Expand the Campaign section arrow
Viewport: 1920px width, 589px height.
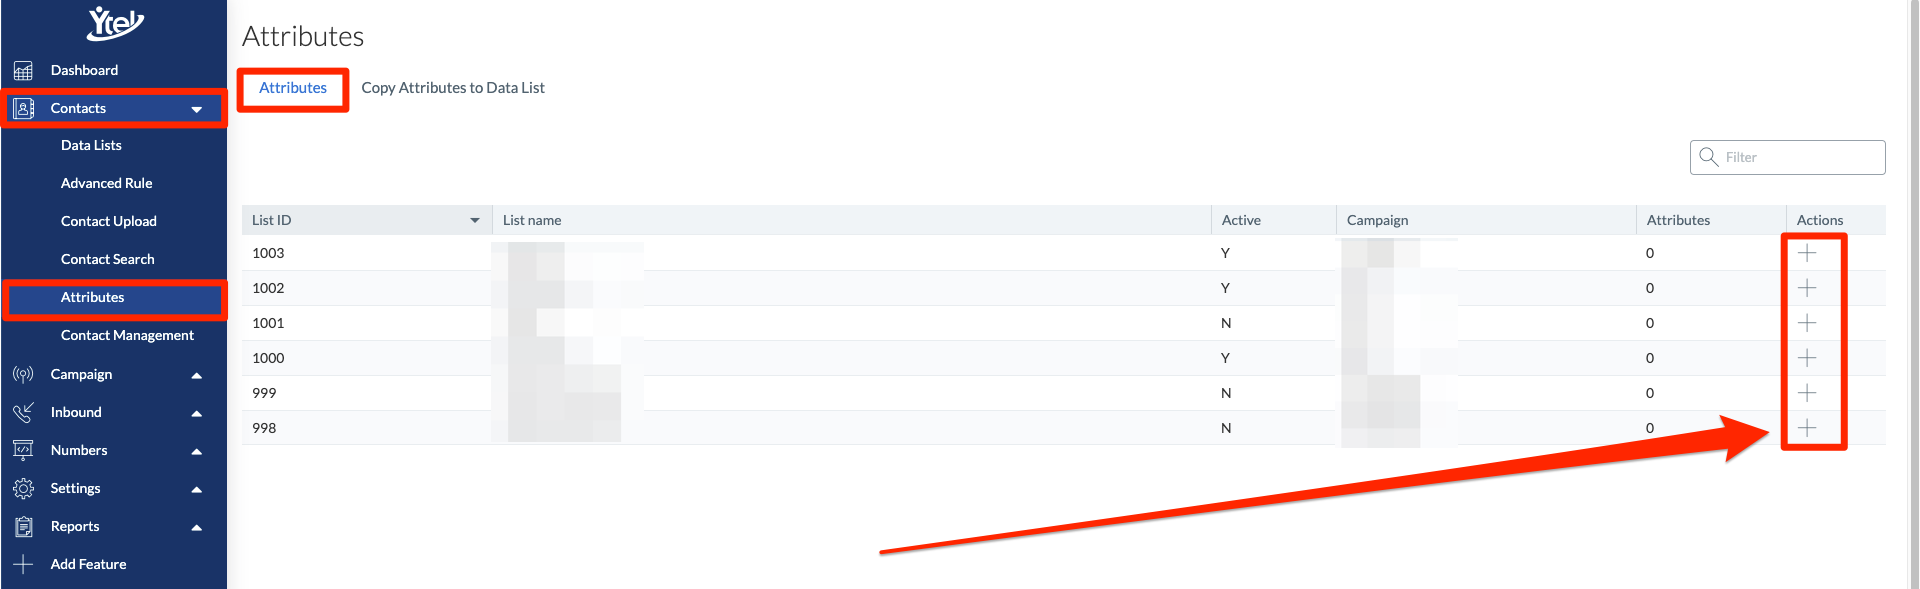[197, 375]
